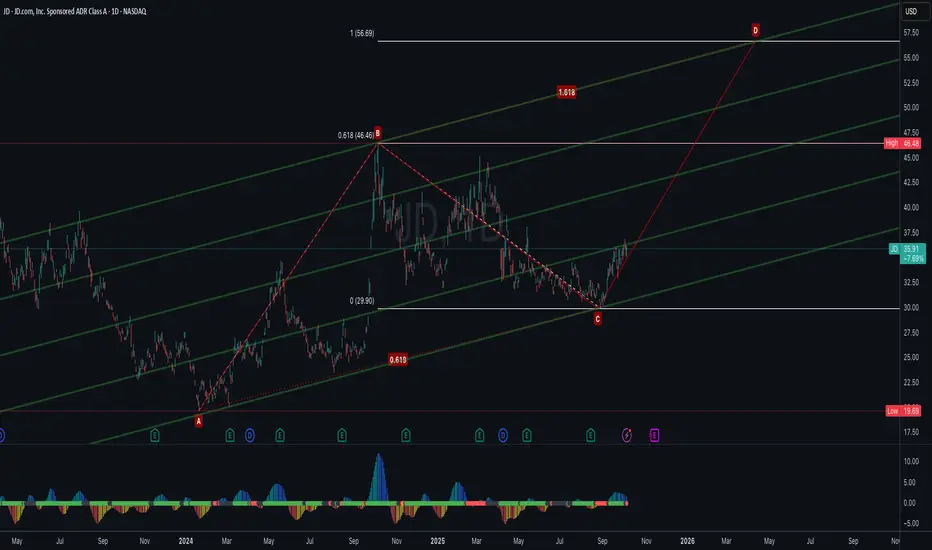932x550 pixels.
Task: Click the red 0.618 ratio label
Action: (398, 360)
